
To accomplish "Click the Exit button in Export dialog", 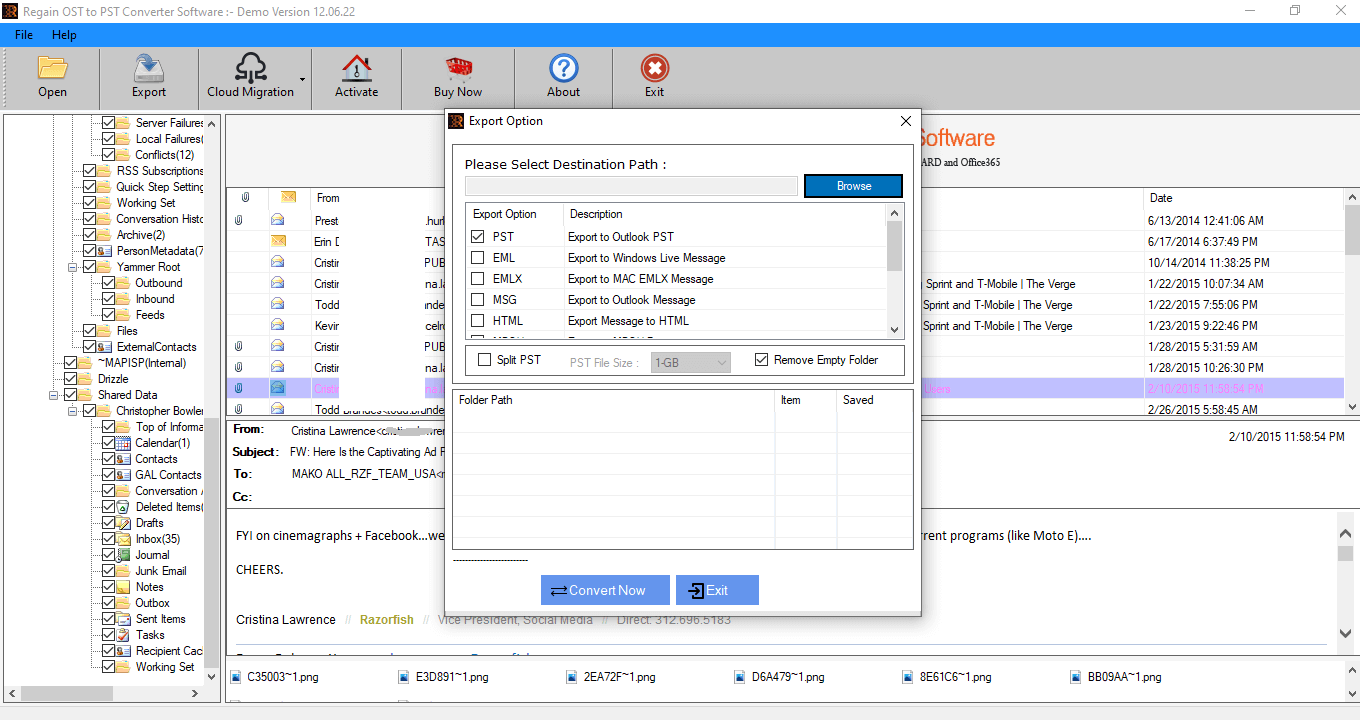I will coord(717,590).
